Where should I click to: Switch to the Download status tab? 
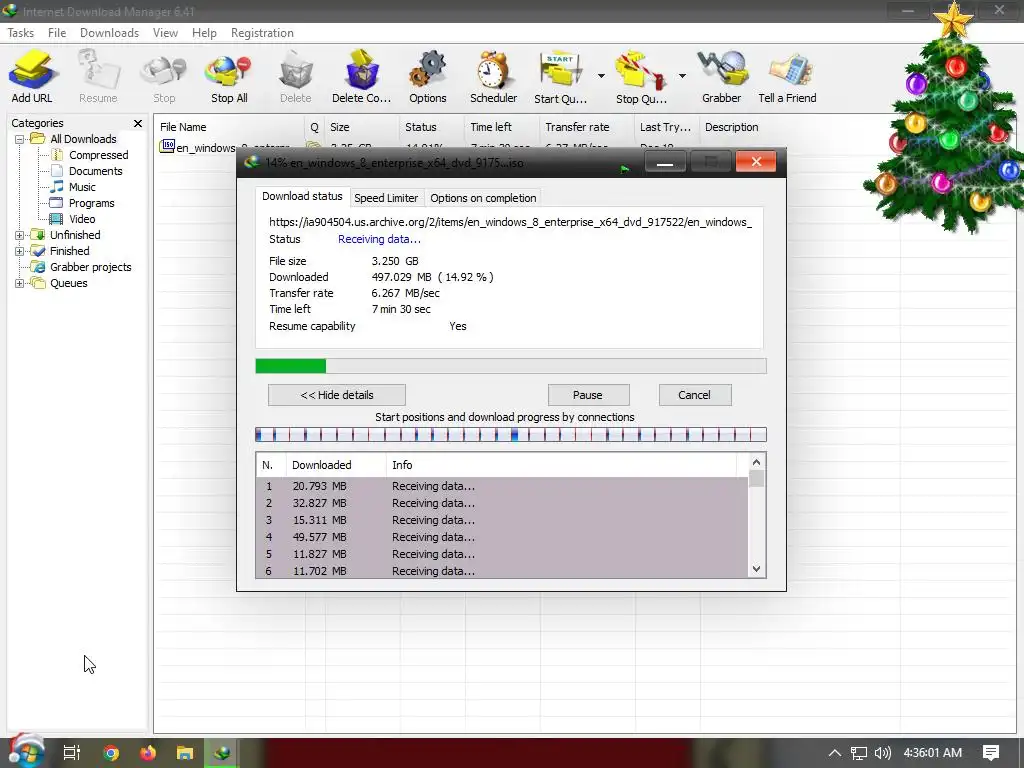302,196
